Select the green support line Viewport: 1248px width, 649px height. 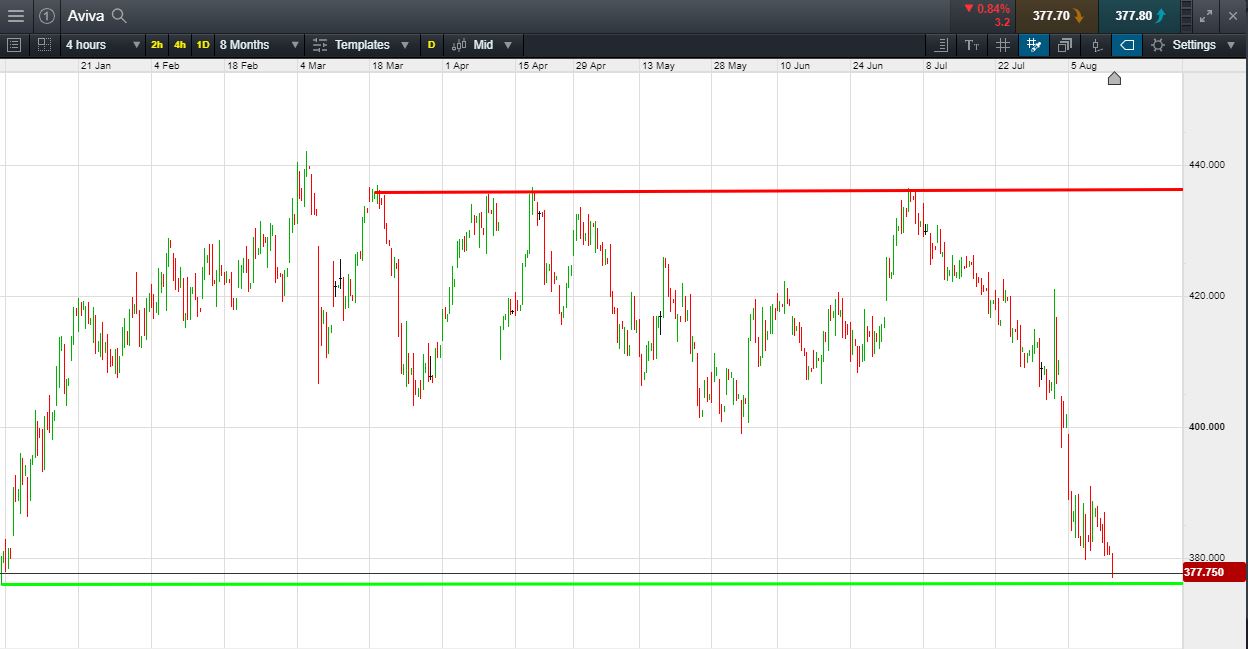(x=592, y=583)
